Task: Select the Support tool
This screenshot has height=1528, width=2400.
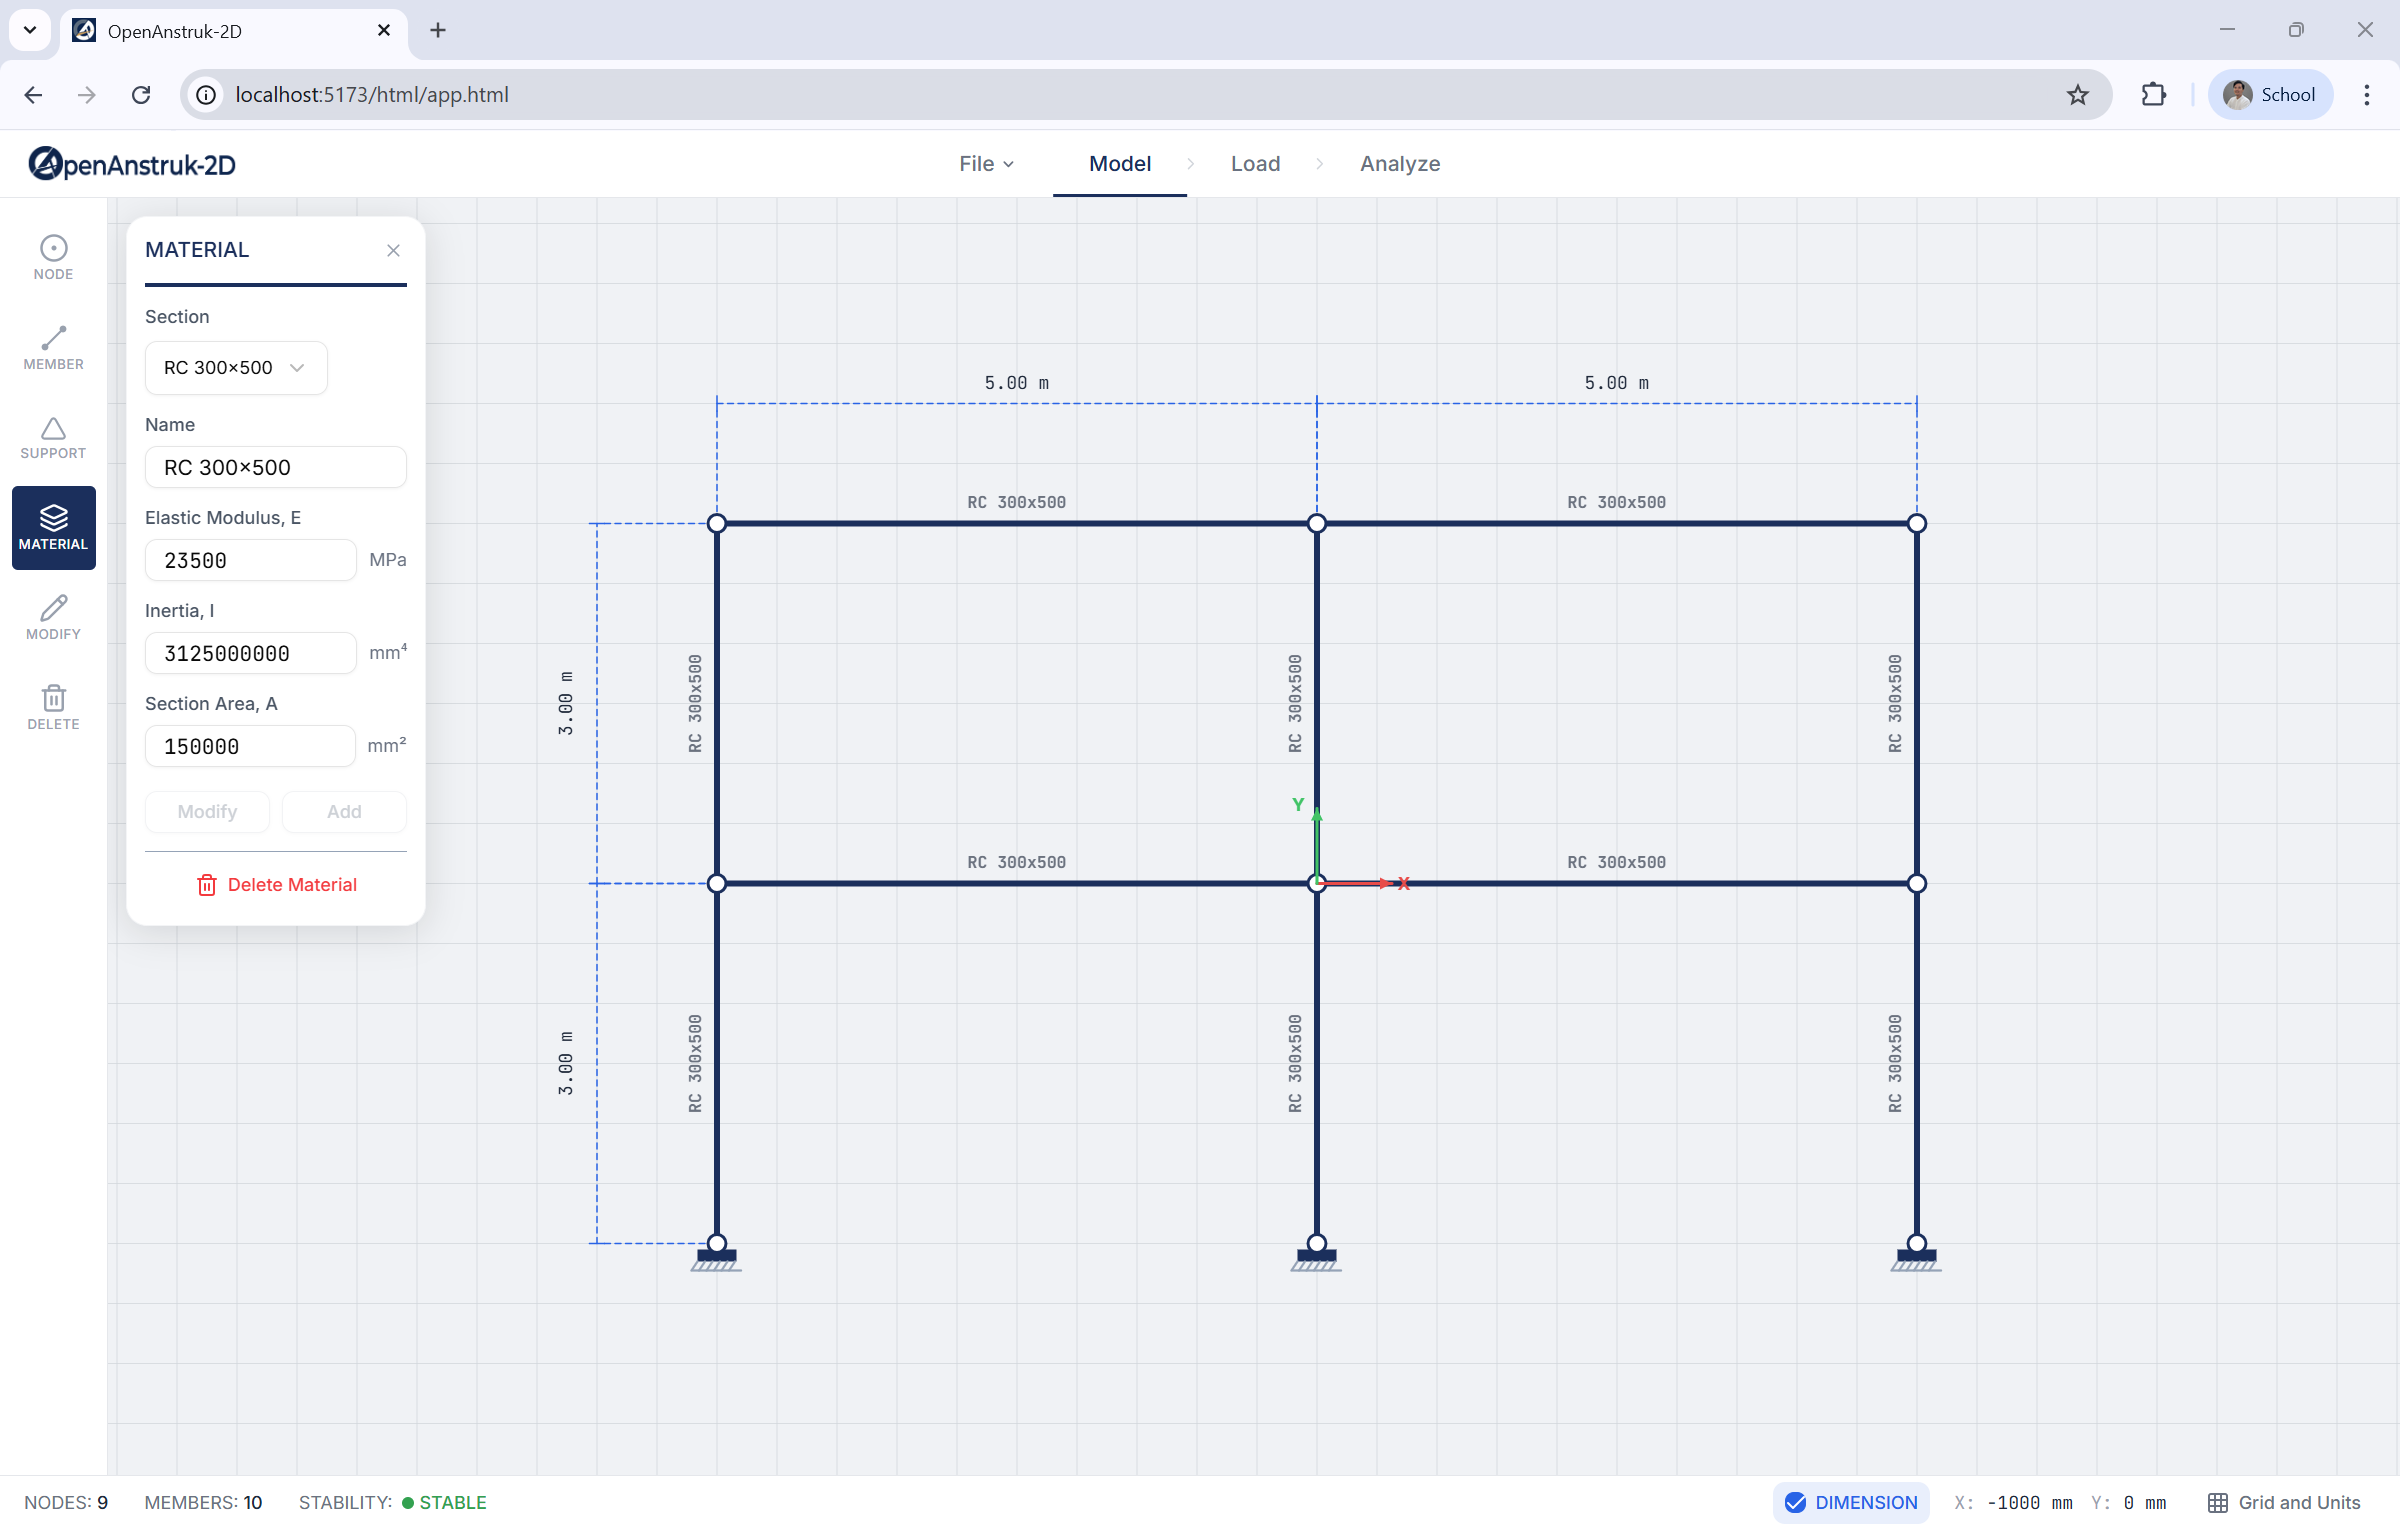Action: pos(53,438)
